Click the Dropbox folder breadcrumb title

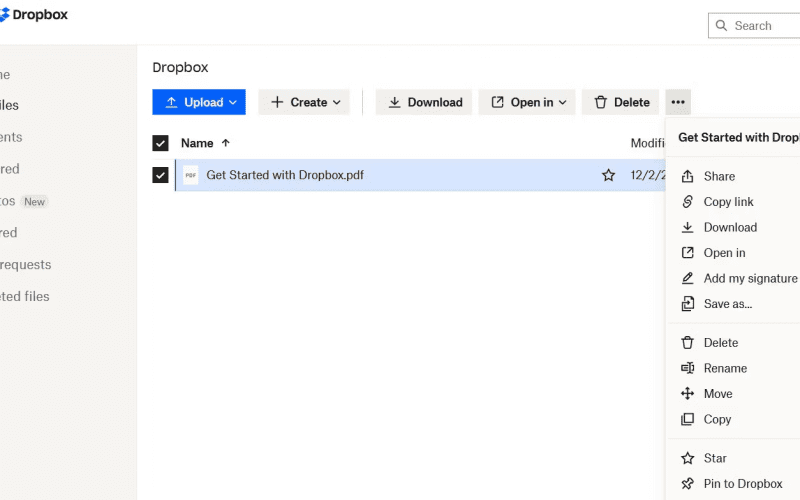(x=180, y=67)
